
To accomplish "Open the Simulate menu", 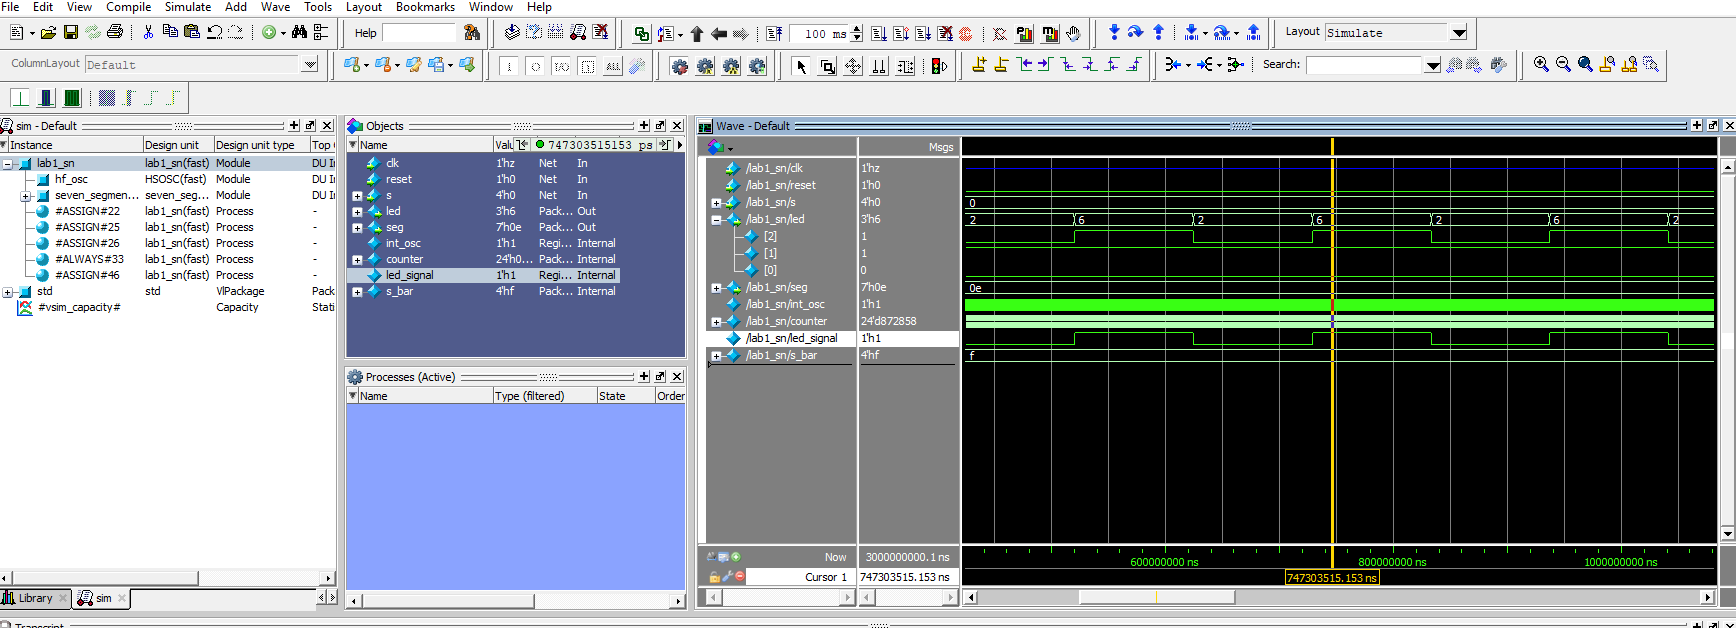I will pyautogui.click(x=187, y=7).
